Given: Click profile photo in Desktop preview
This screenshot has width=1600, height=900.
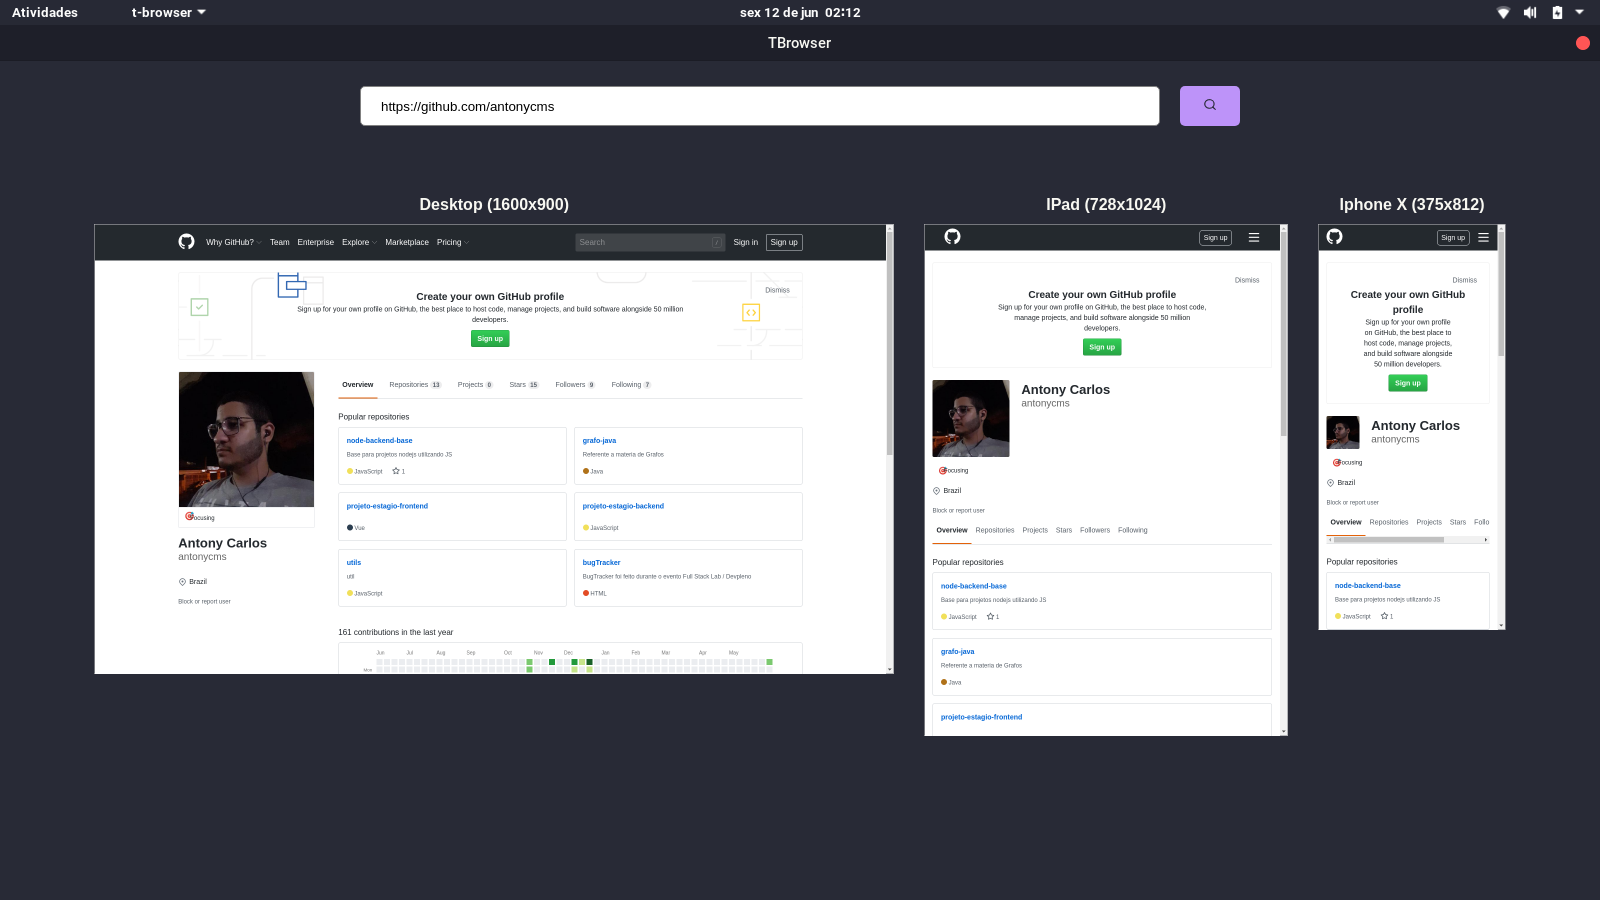Looking at the screenshot, I should tap(246, 439).
